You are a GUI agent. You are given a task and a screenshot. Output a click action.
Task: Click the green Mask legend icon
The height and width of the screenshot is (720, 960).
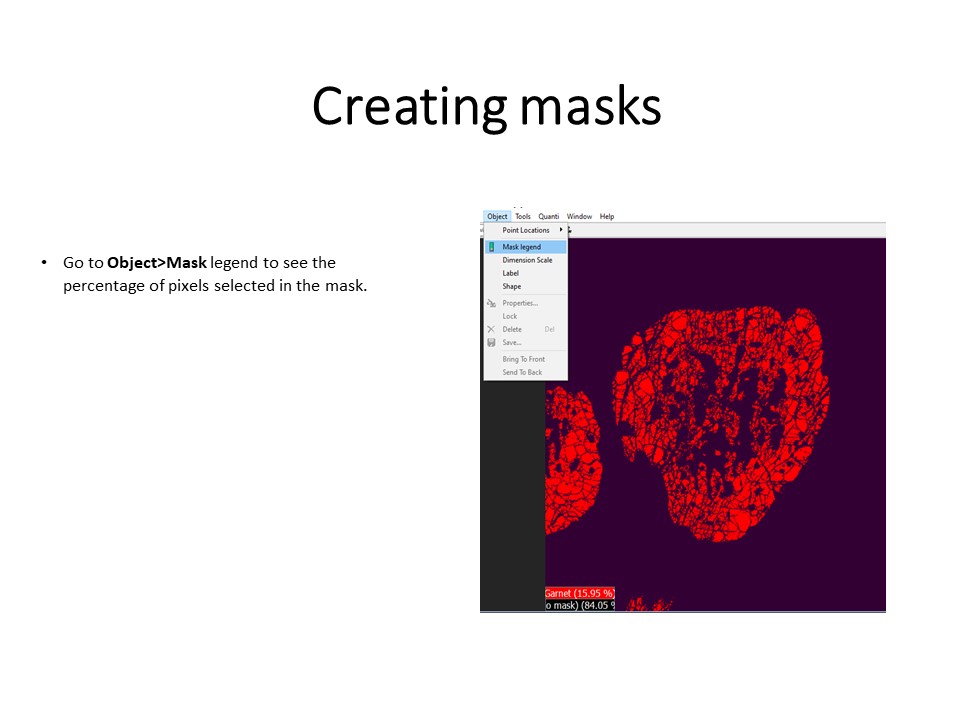tap(491, 247)
